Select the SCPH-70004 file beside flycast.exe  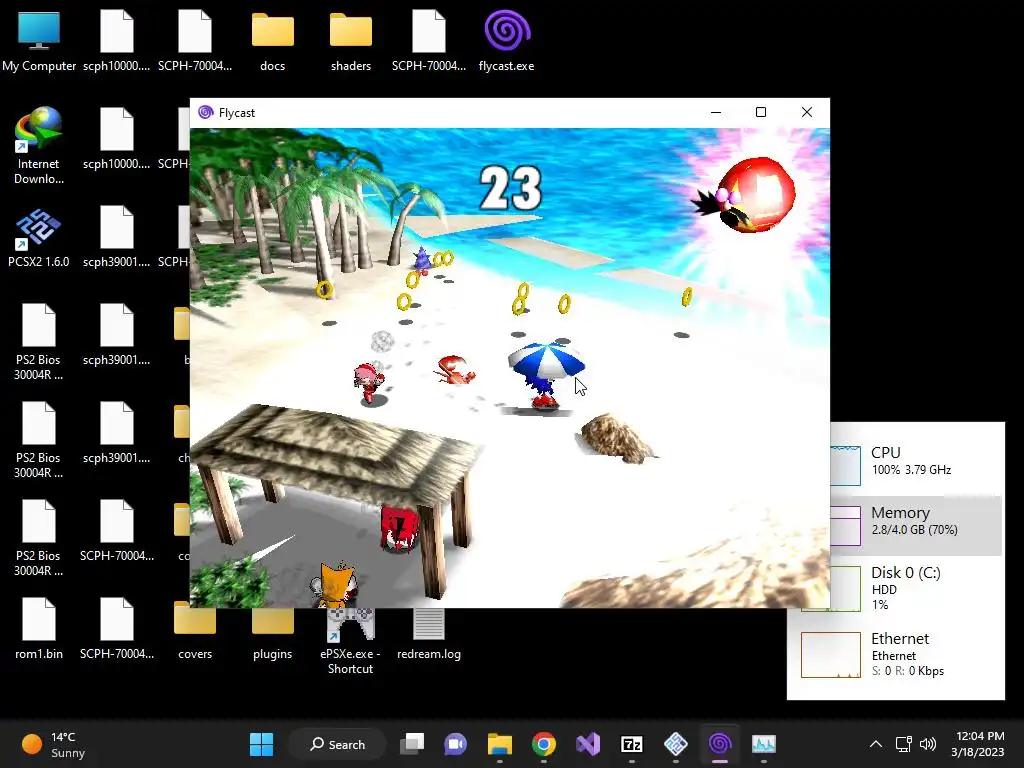tap(428, 40)
